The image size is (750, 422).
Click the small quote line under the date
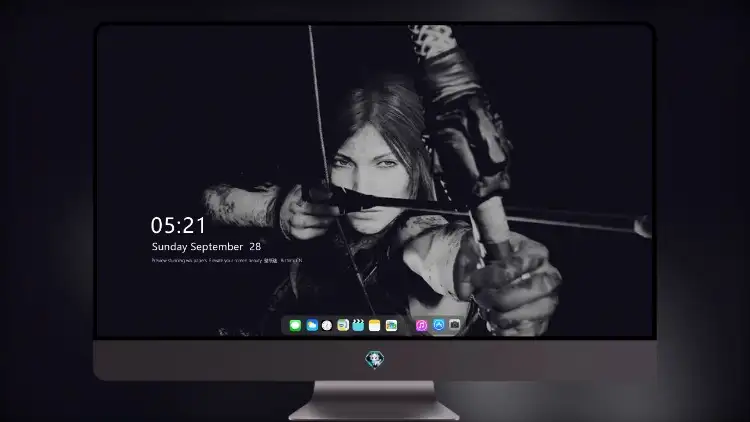point(227,261)
